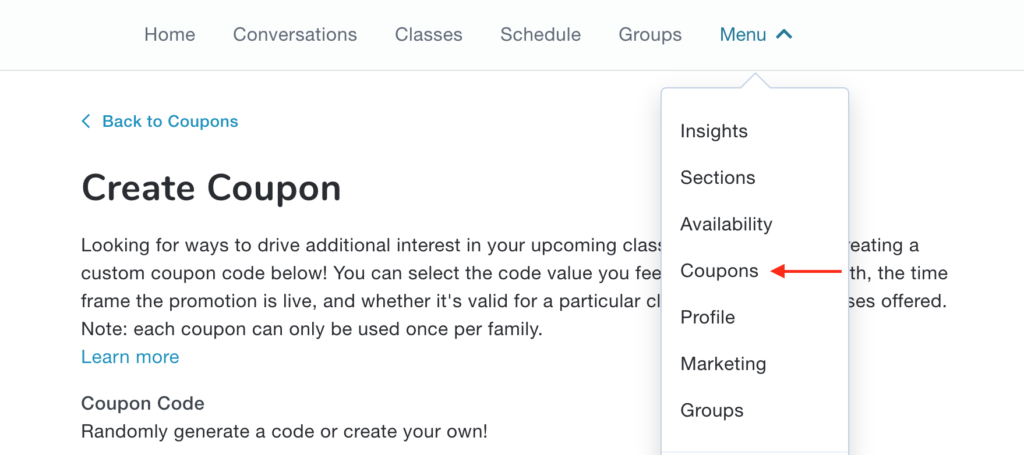1024x455 pixels.
Task: Open Availability from the dropdown menu
Action: [x=726, y=224]
